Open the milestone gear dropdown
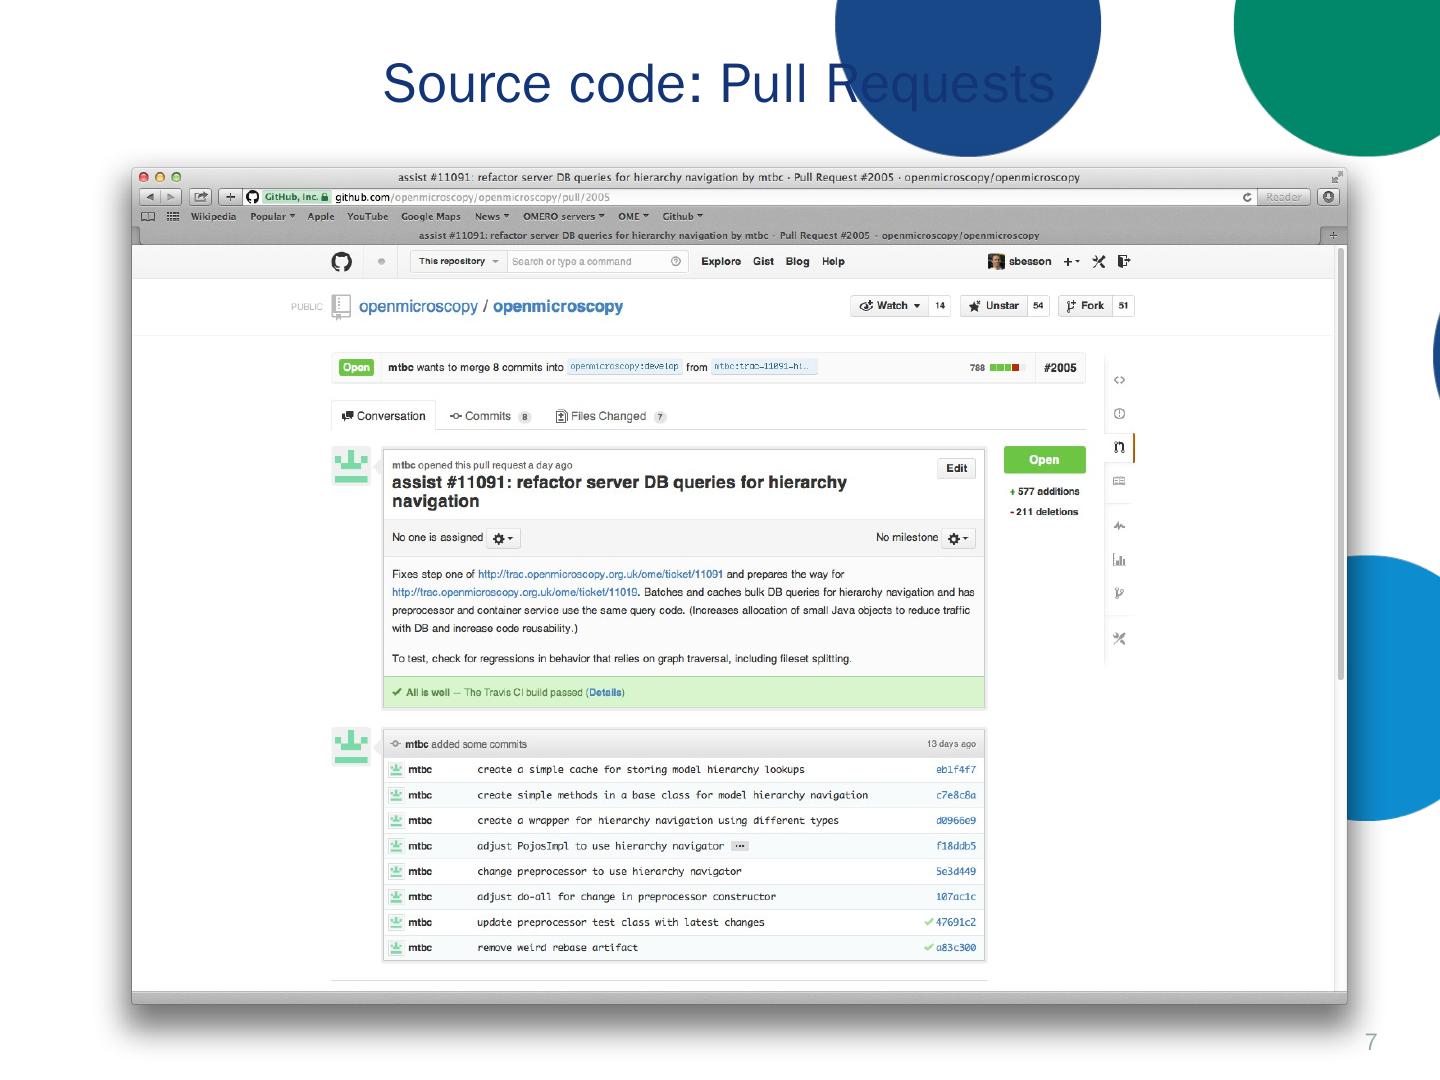1440x1080 pixels. [958, 539]
